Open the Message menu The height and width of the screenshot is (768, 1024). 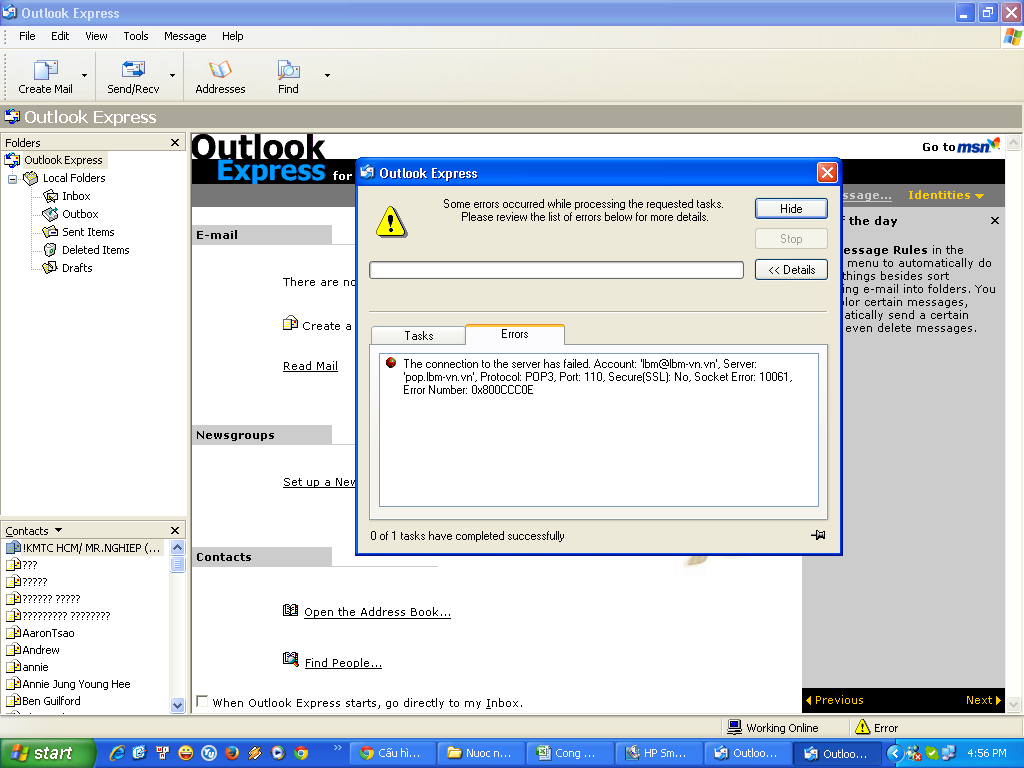coord(185,36)
